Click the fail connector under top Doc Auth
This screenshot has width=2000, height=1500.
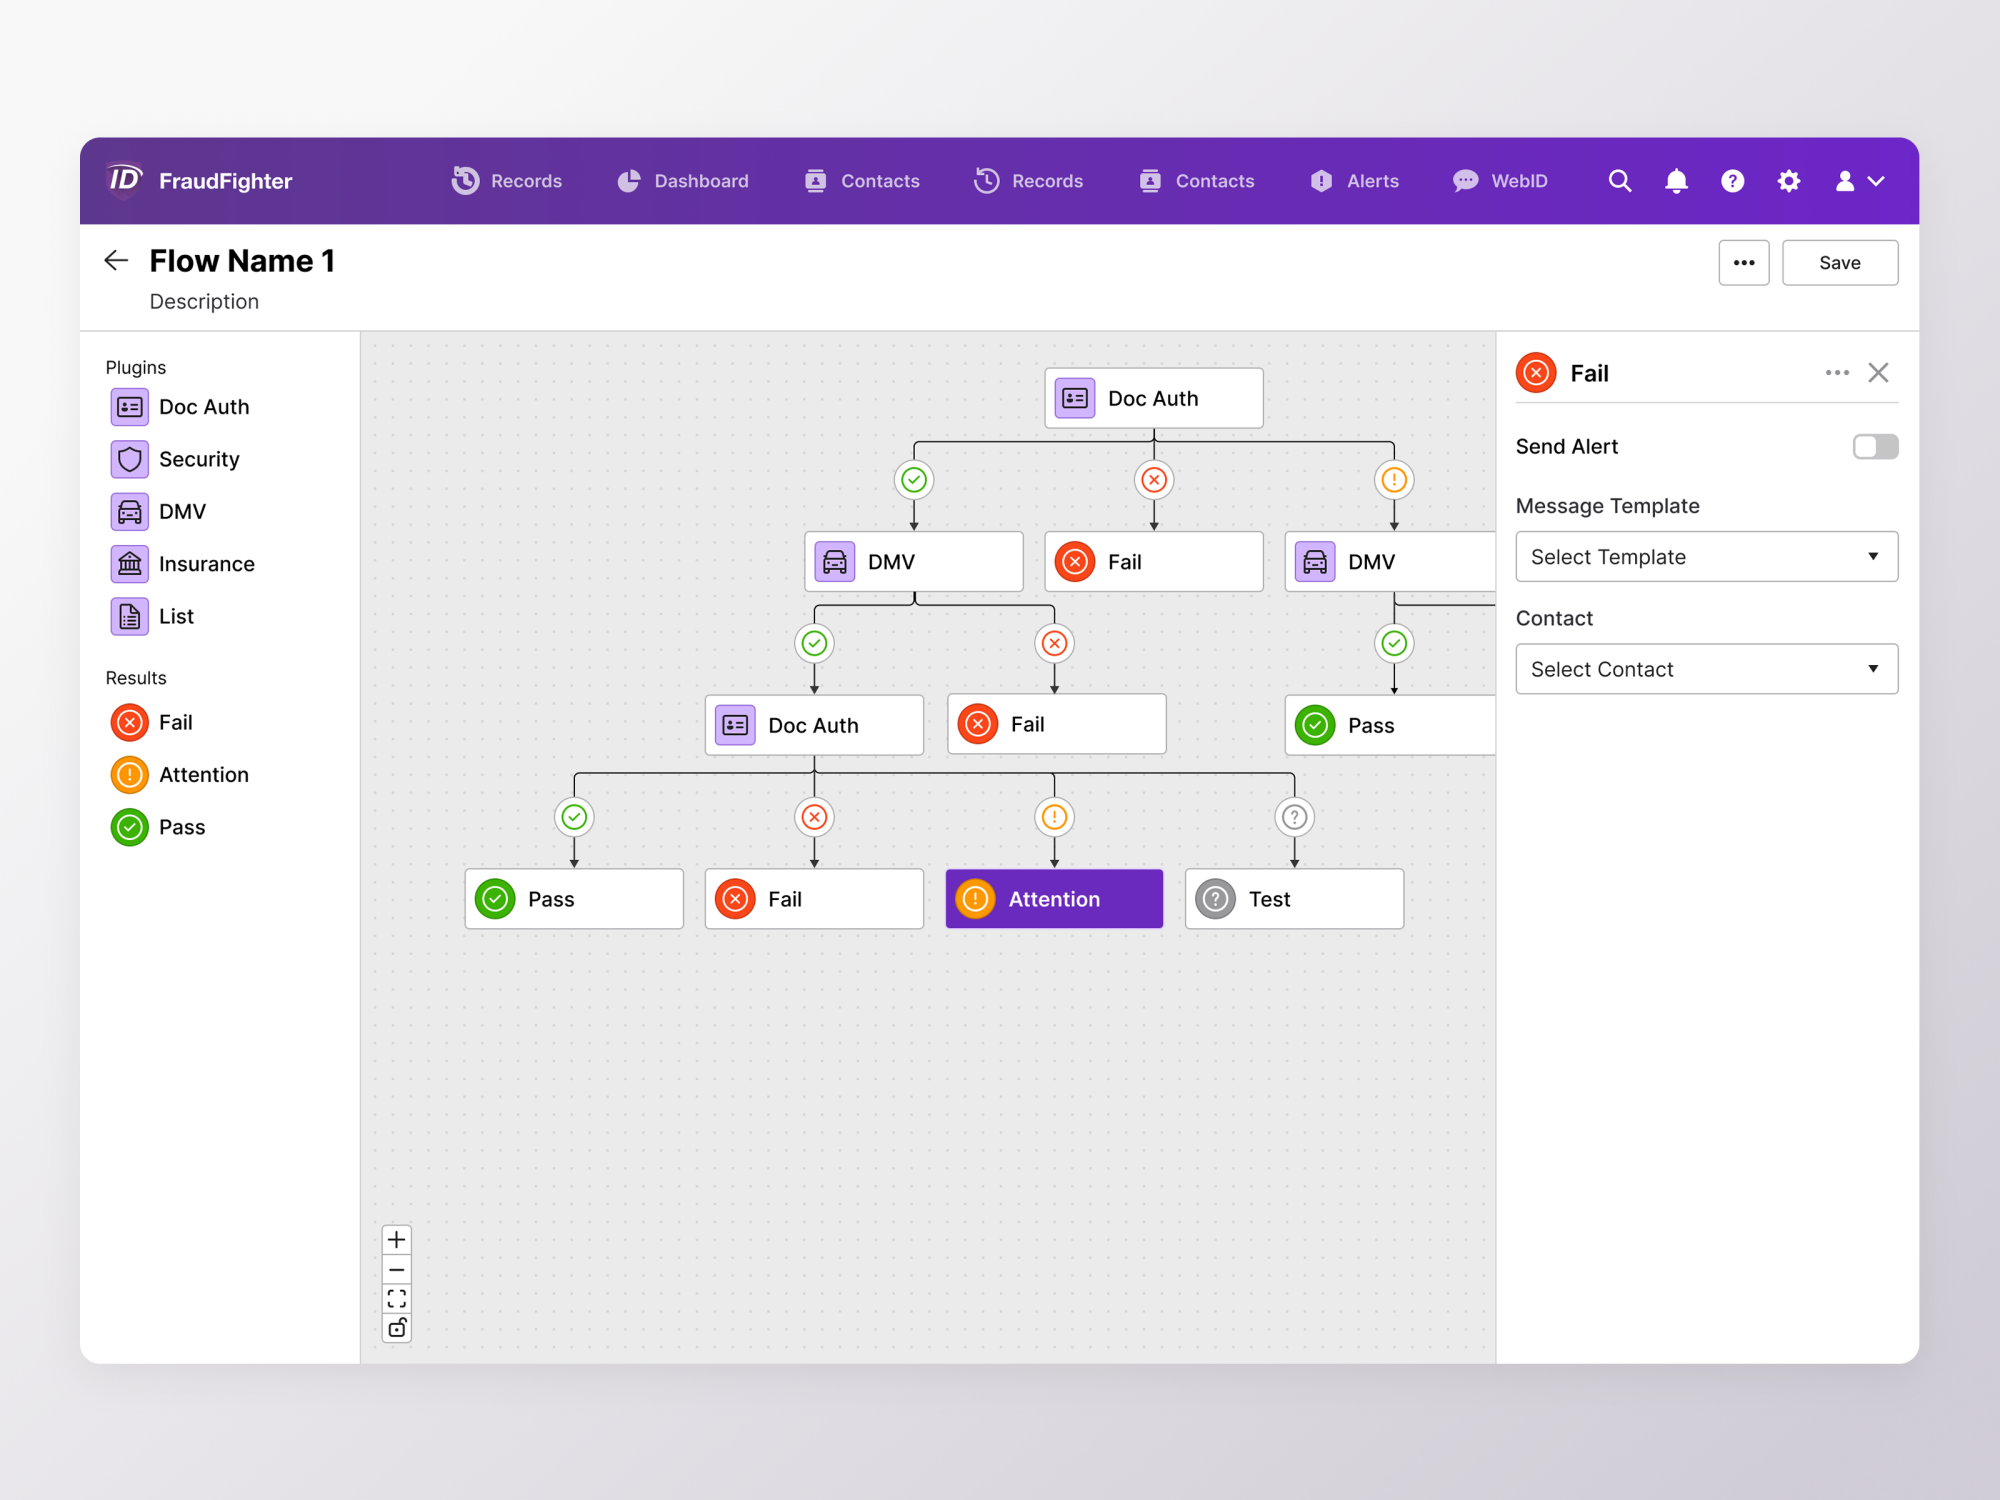tap(1154, 480)
